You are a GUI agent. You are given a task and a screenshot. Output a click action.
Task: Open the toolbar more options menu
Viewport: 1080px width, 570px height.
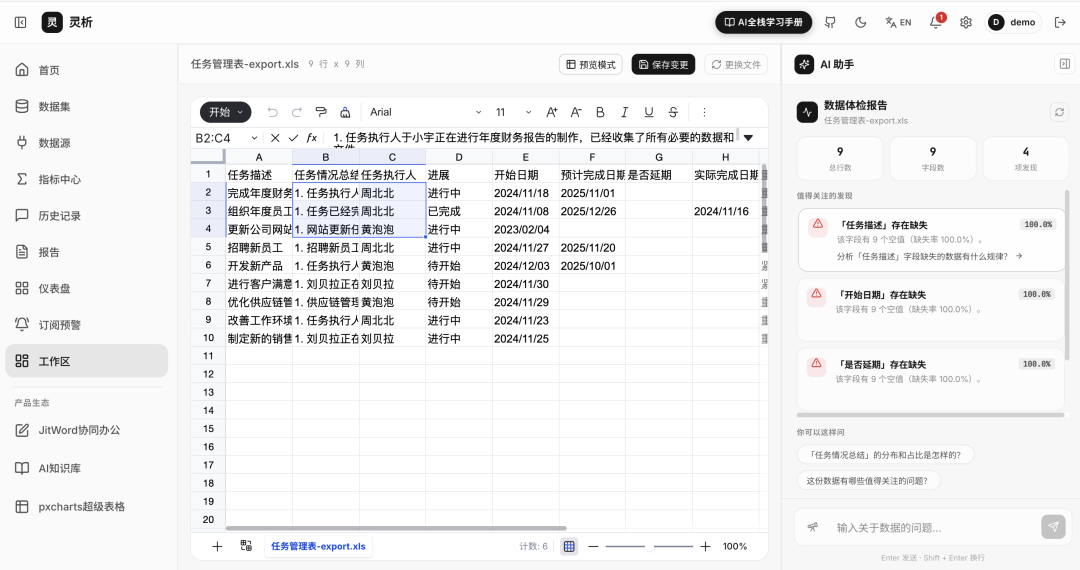[x=704, y=112]
